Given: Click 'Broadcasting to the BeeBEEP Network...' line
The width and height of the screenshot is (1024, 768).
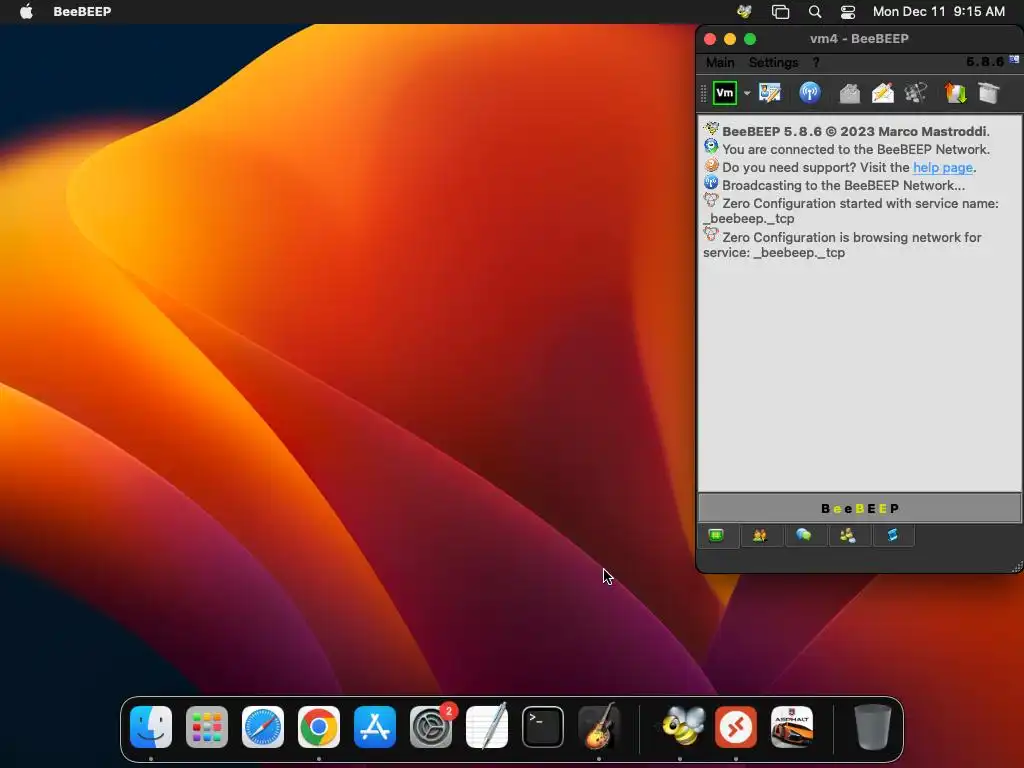Looking at the screenshot, I should click(x=843, y=185).
